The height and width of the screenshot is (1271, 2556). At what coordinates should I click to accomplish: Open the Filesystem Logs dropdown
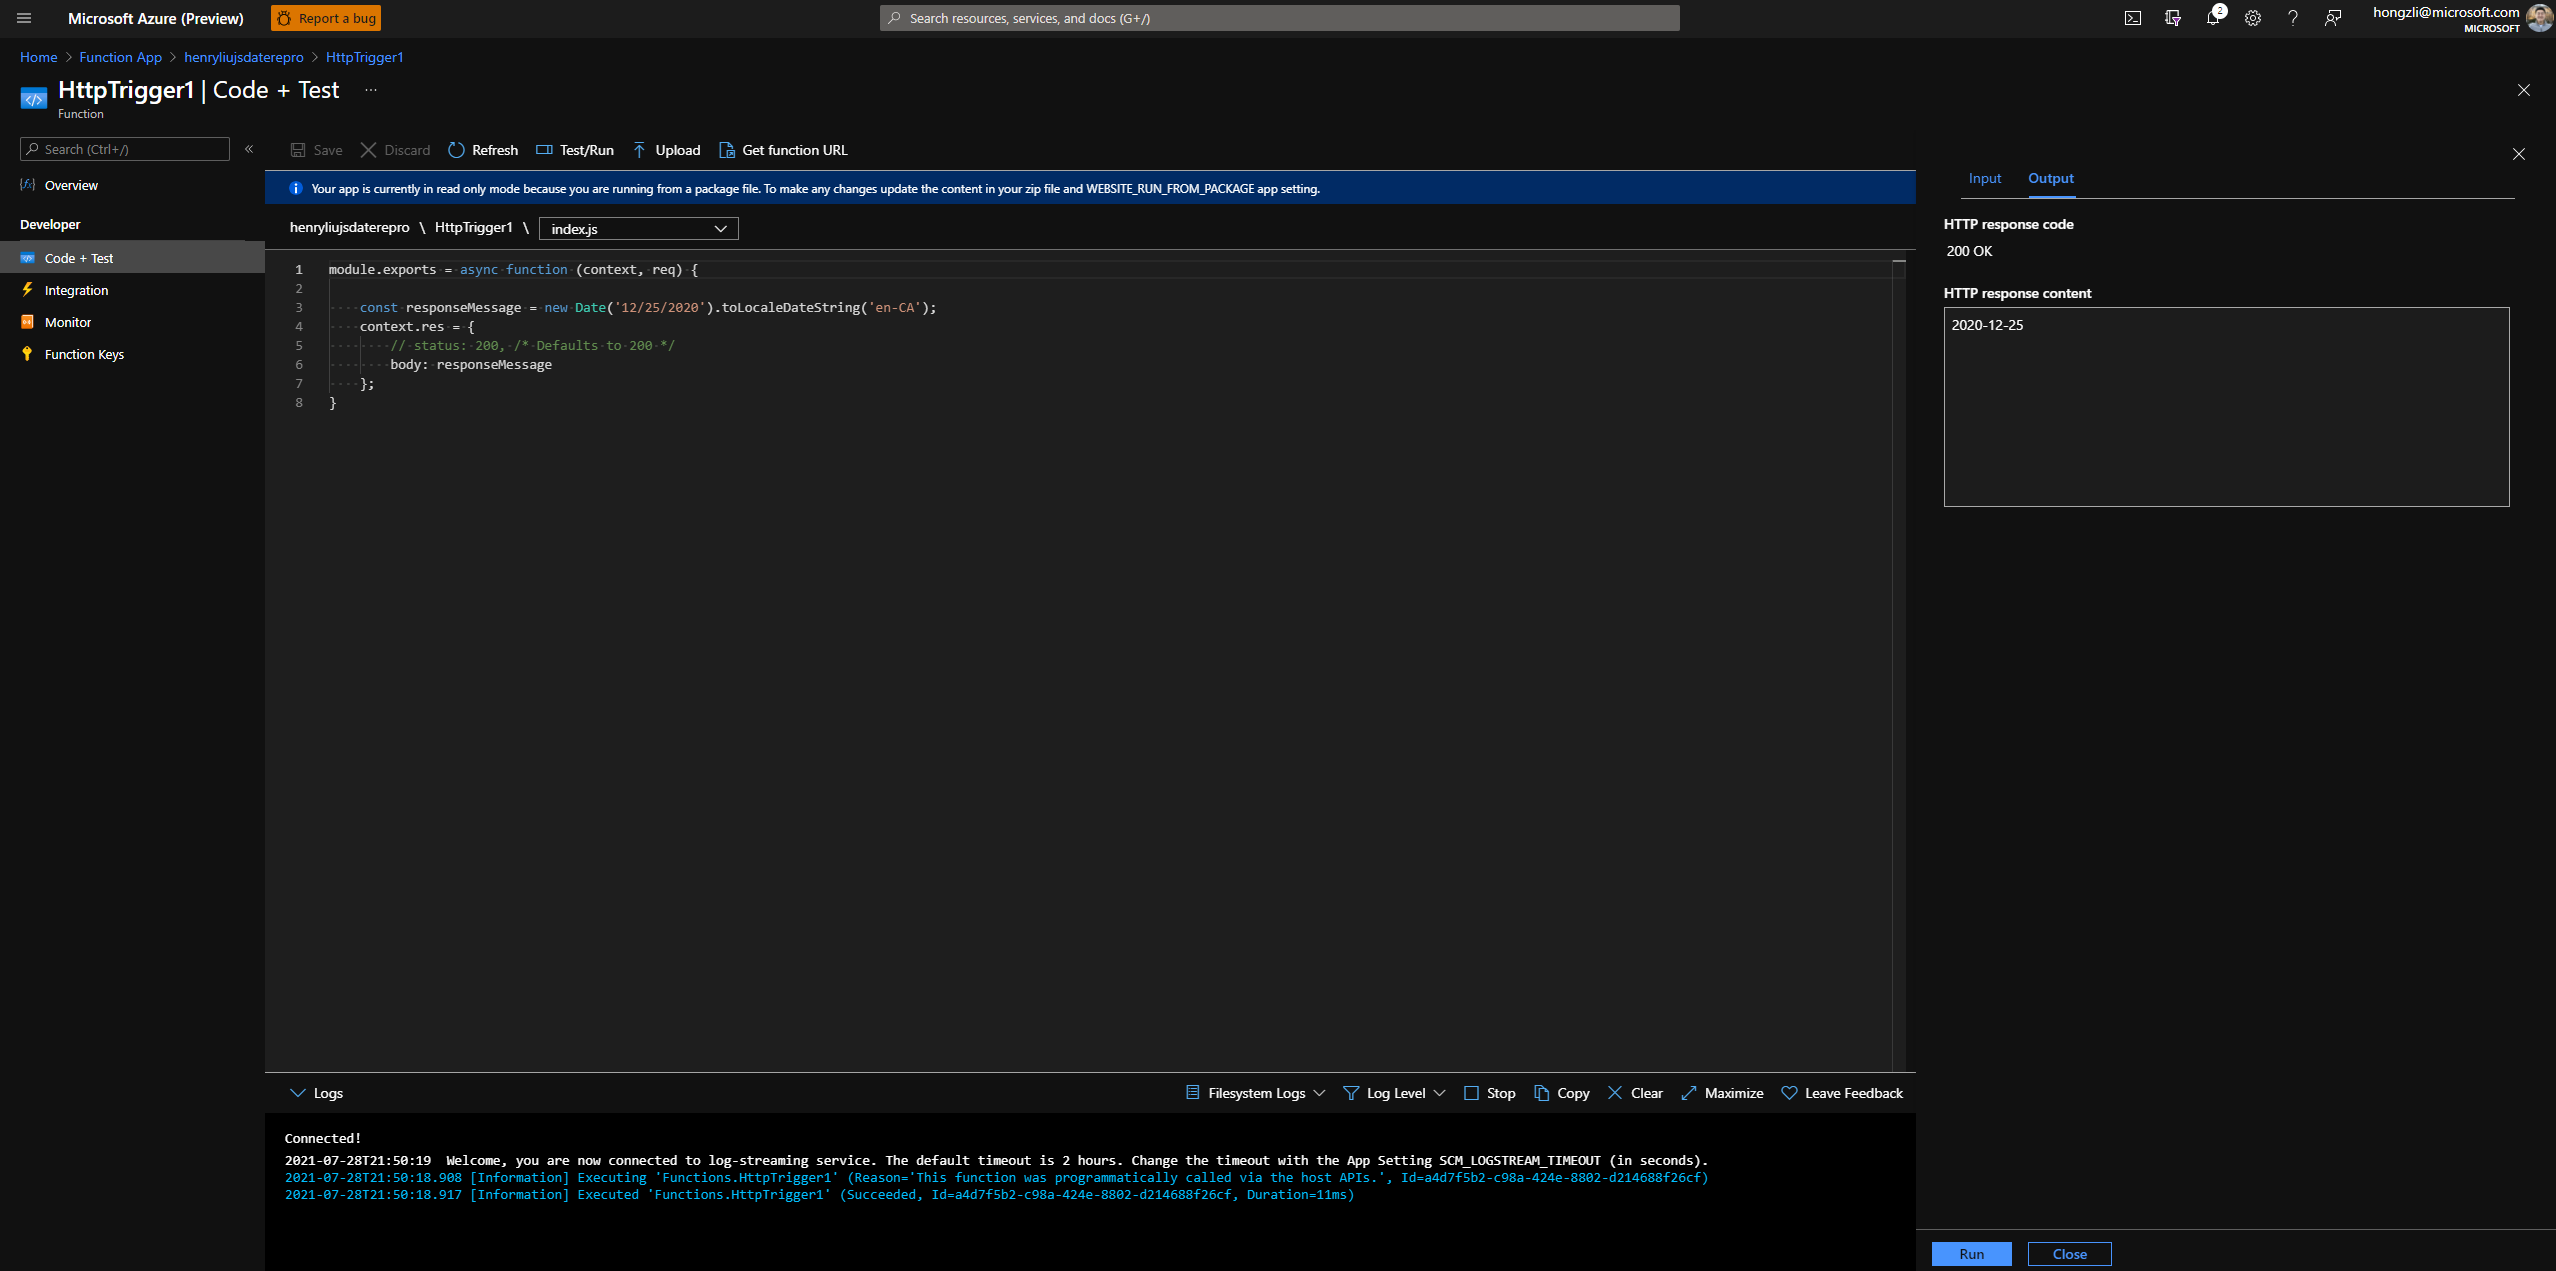pyautogui.click(x=1254, y=1093)
